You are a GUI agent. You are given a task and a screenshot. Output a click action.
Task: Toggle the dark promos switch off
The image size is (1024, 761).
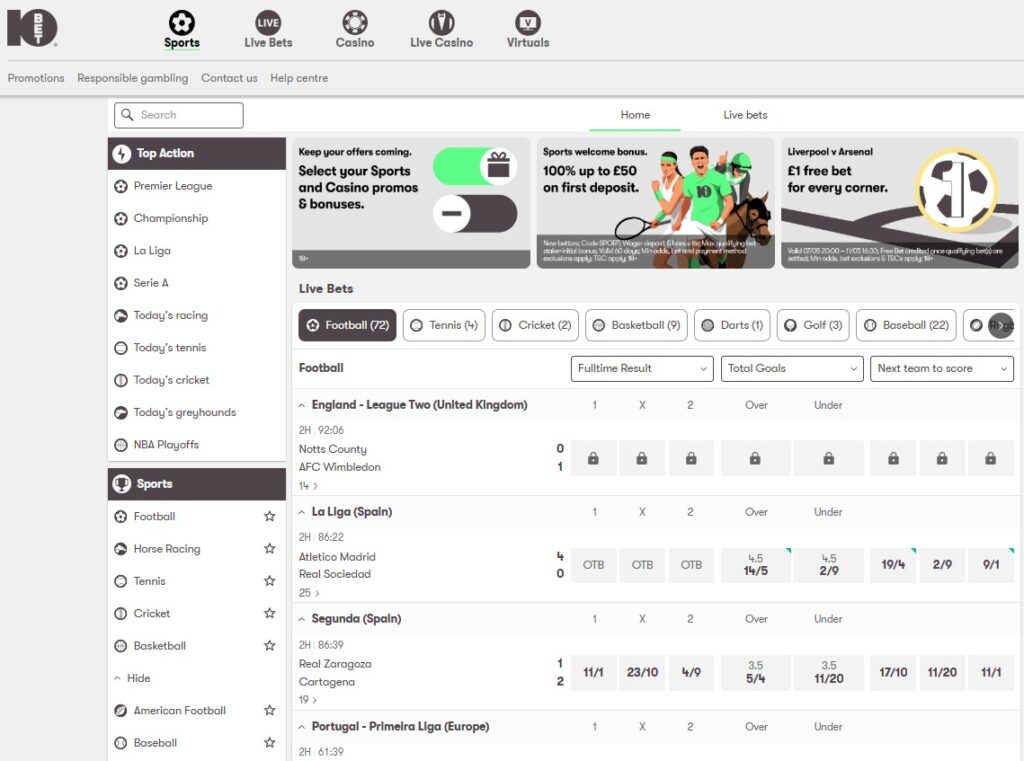coord(475,214)
